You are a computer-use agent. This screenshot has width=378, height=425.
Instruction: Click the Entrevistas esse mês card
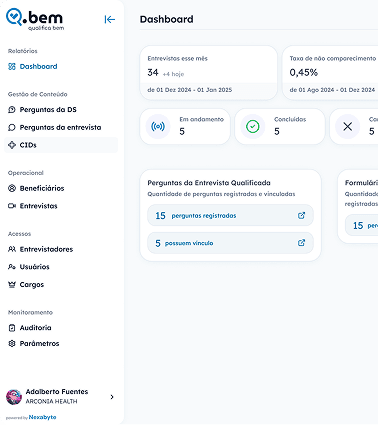coord(208,73)
